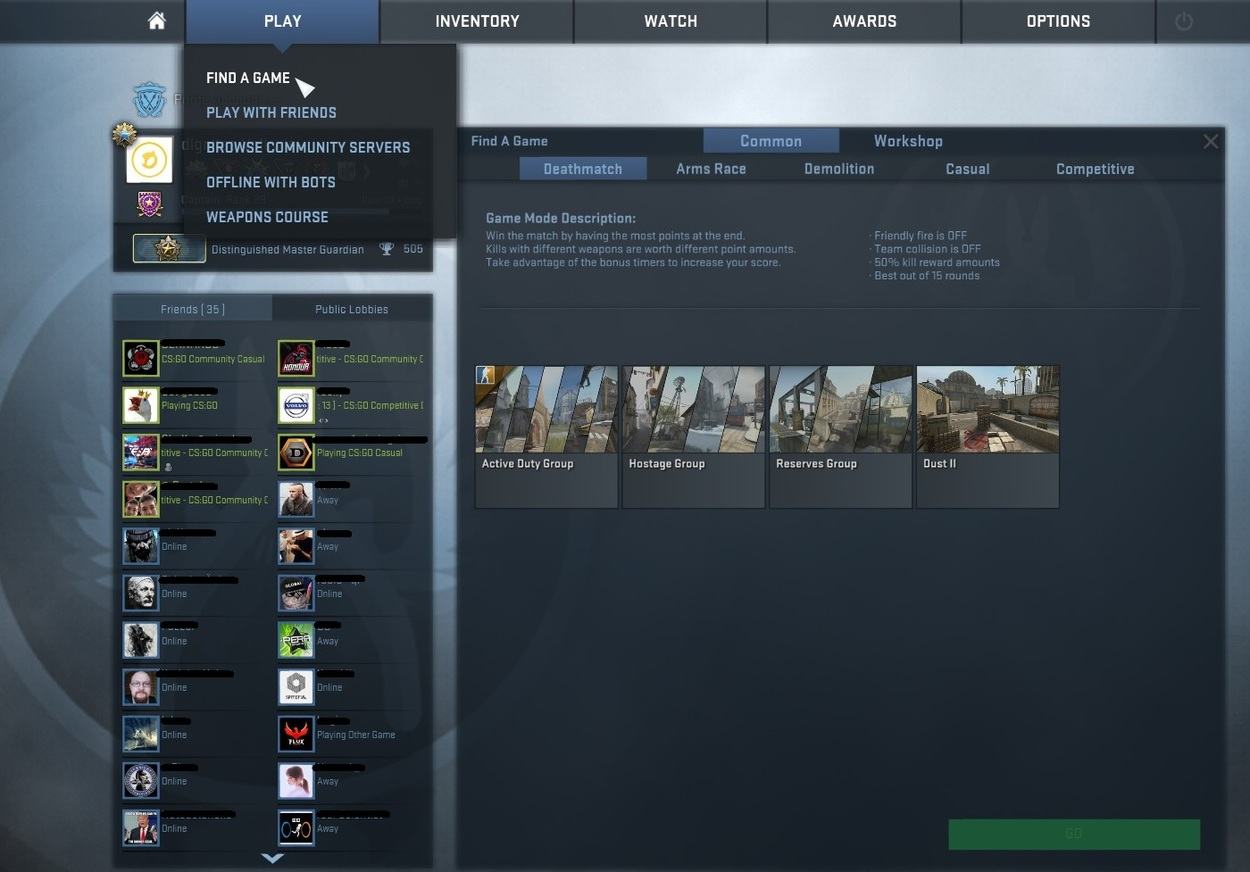Select the Competitive game mode
The width and height of the screenshot is (1250, 872).
(x=1095, y=169)
